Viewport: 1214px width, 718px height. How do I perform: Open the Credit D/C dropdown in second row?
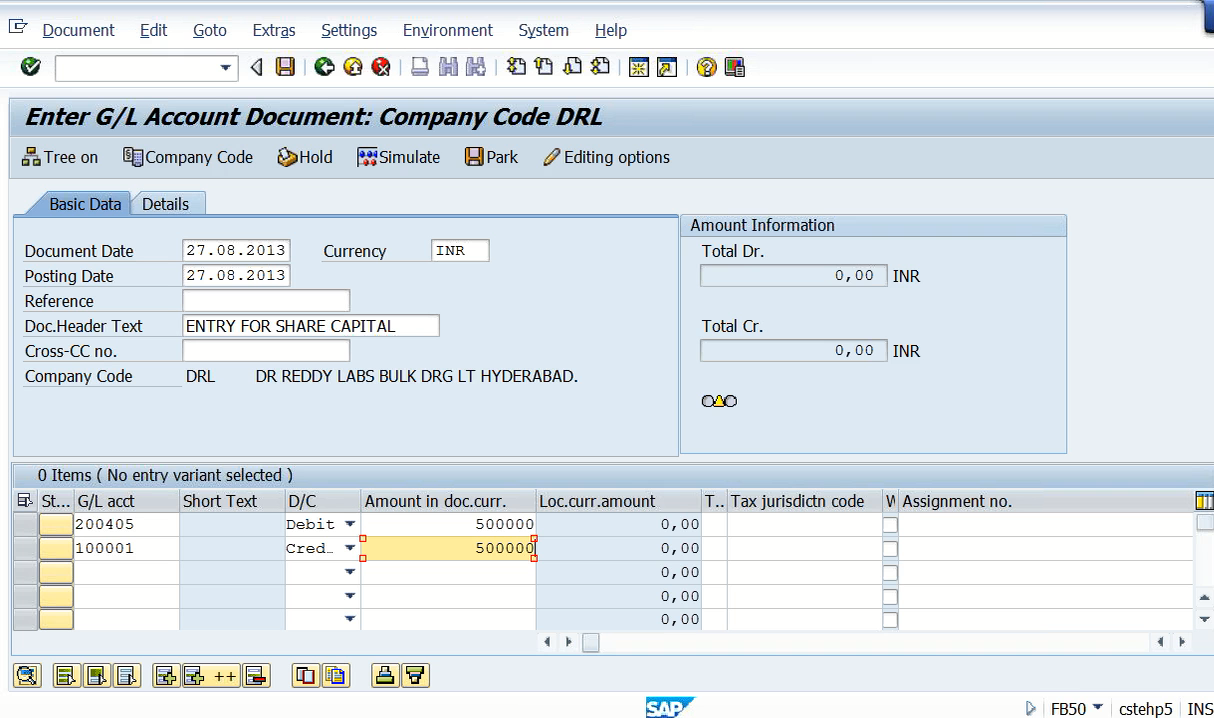pyautogui.click(x=350, y=548)
